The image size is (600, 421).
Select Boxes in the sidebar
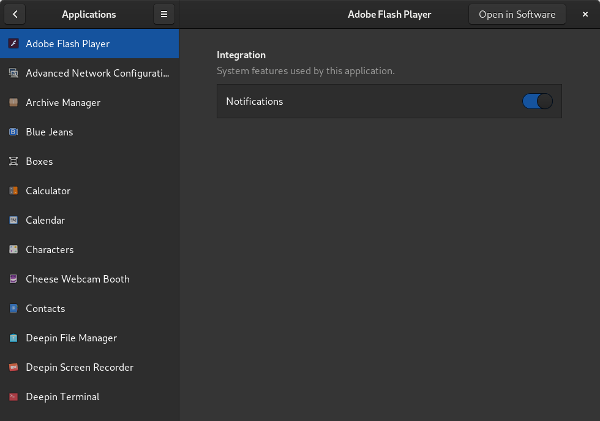click(x=90, y=161)
